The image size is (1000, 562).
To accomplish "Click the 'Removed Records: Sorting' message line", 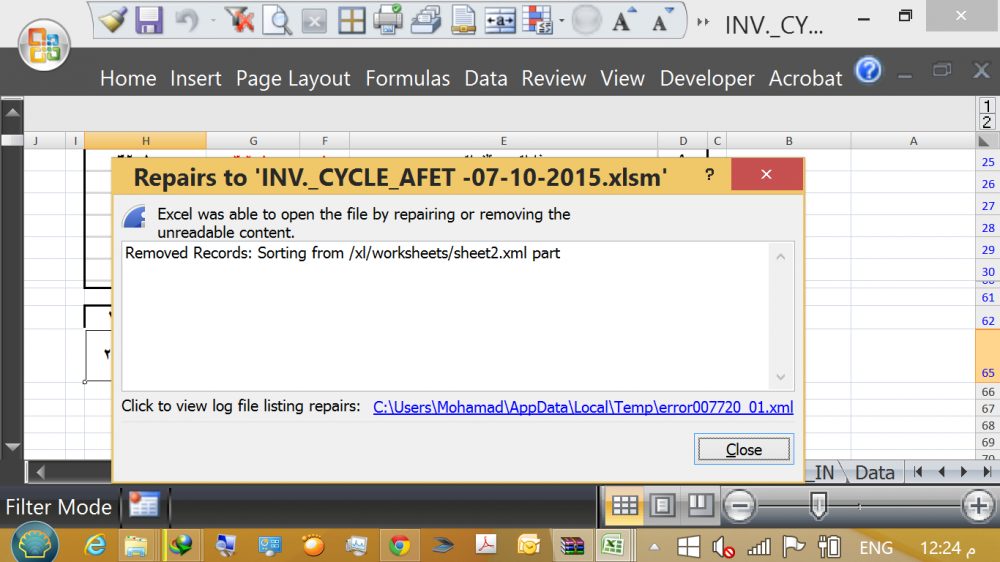I will pos(342,253).
